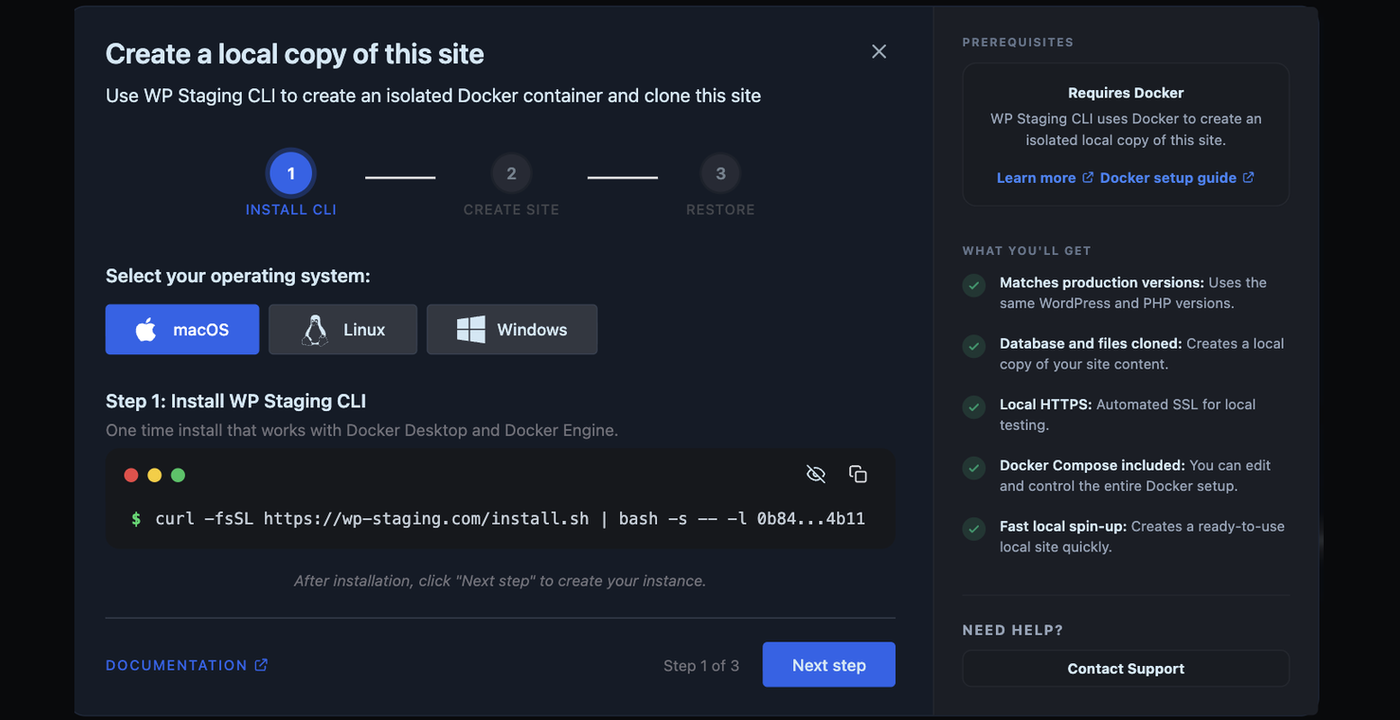The height and width of the screenshot is (720, 1400).
Task: Click checkmark beside Matches production versions
Action: pos(974,286)
